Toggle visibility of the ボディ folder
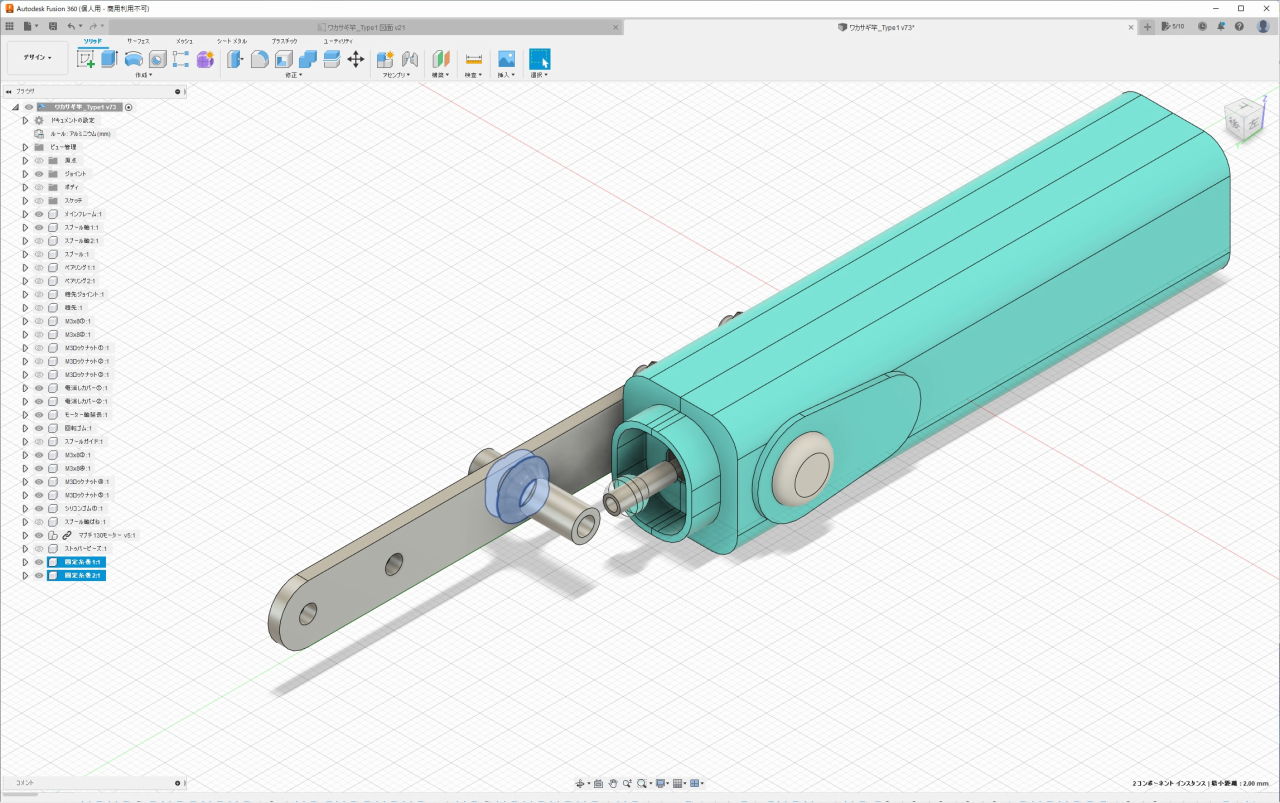1280x803 pixels. (39, 187)
